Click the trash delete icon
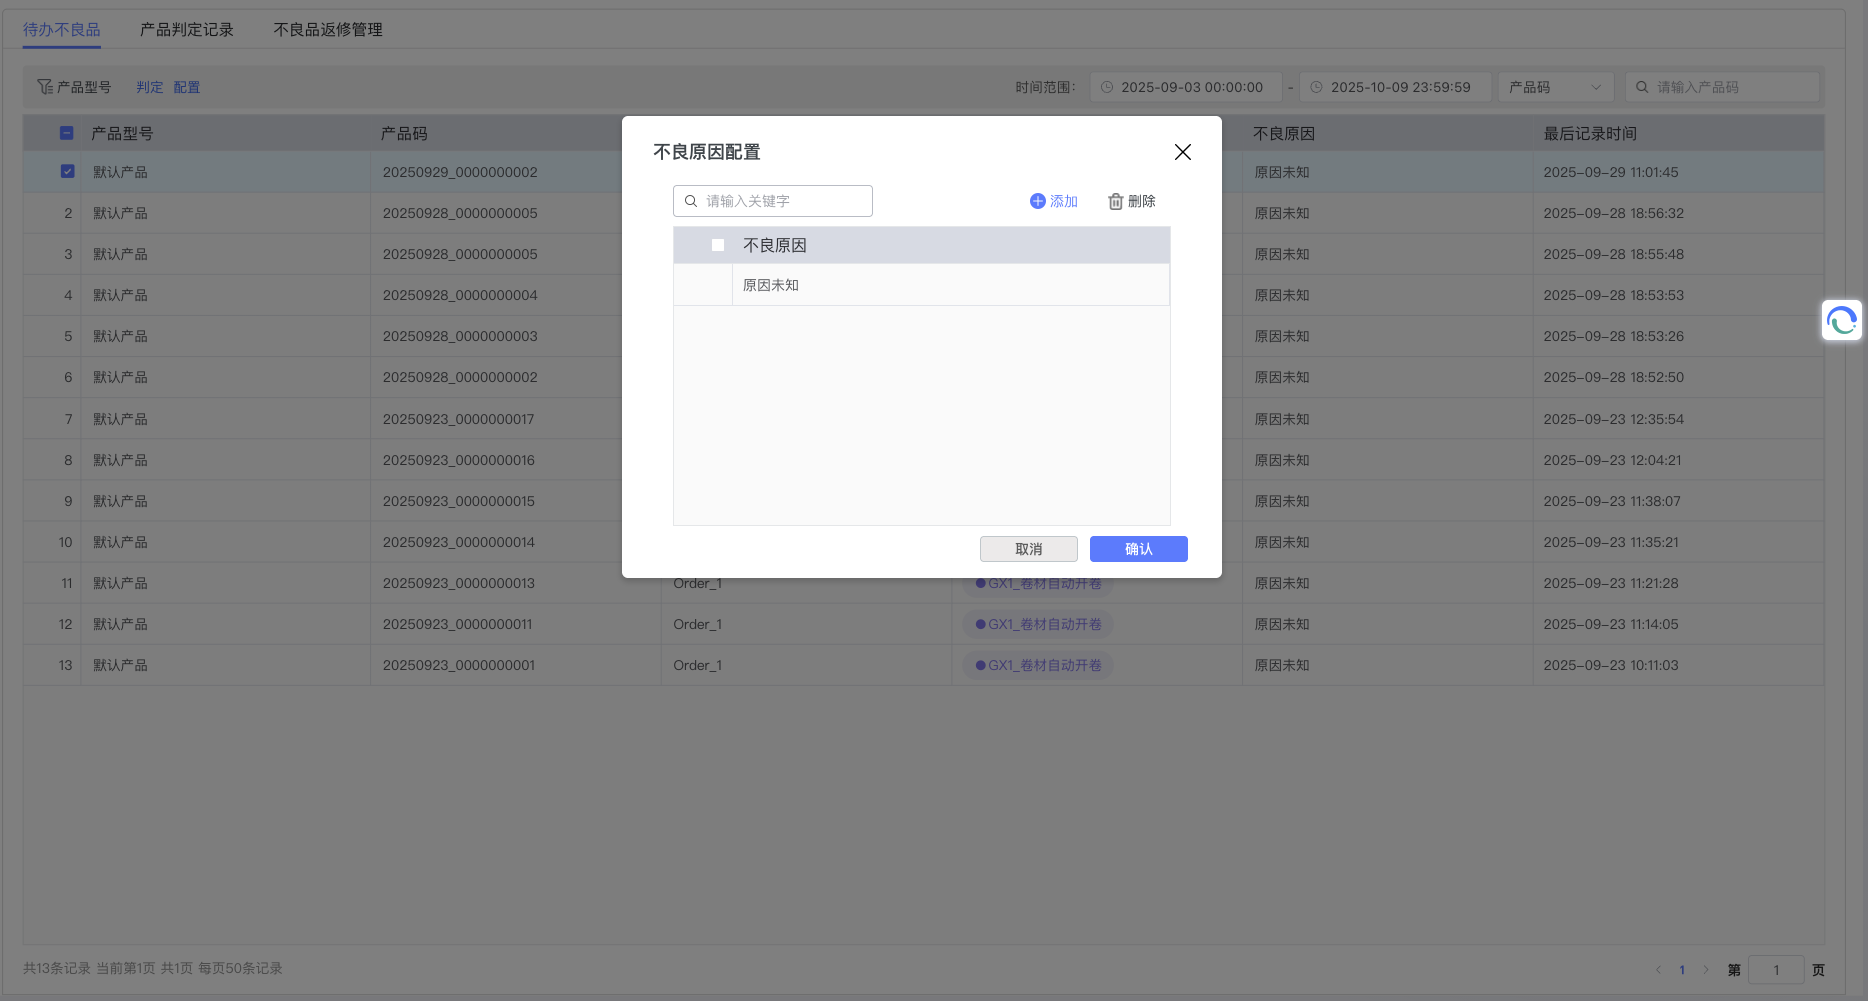Image resolution: width=1868 pixels, height=1001 pixels. coord(1116,201)
